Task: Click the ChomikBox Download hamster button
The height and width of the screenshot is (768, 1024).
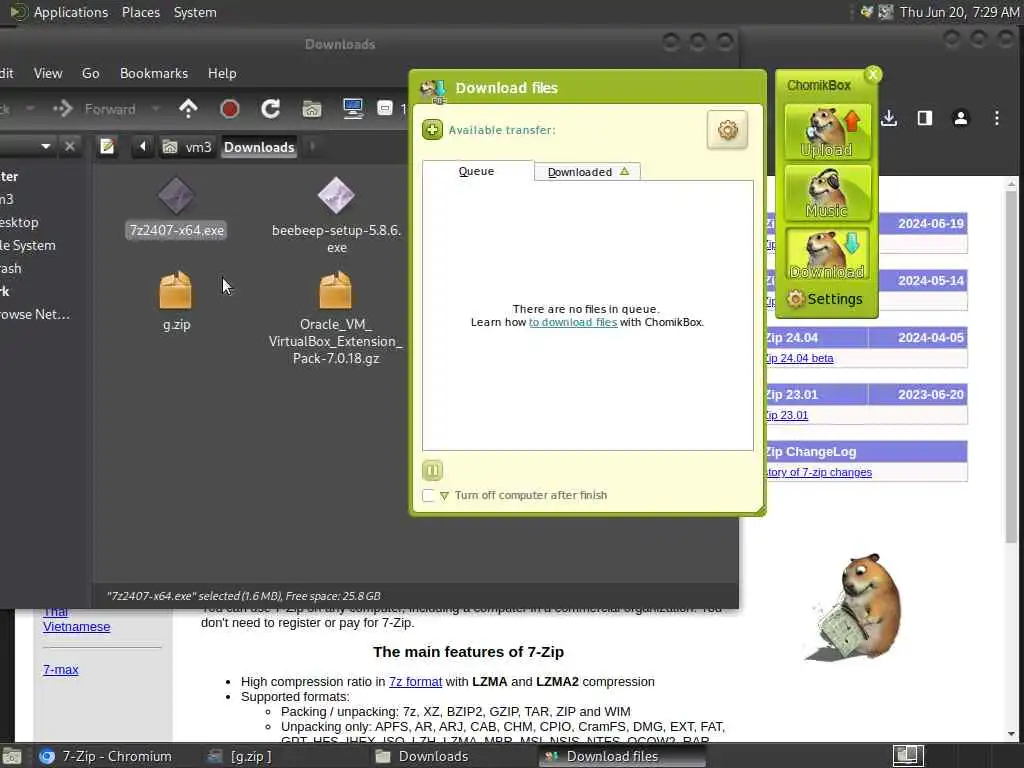Action: tap(827, 253)
